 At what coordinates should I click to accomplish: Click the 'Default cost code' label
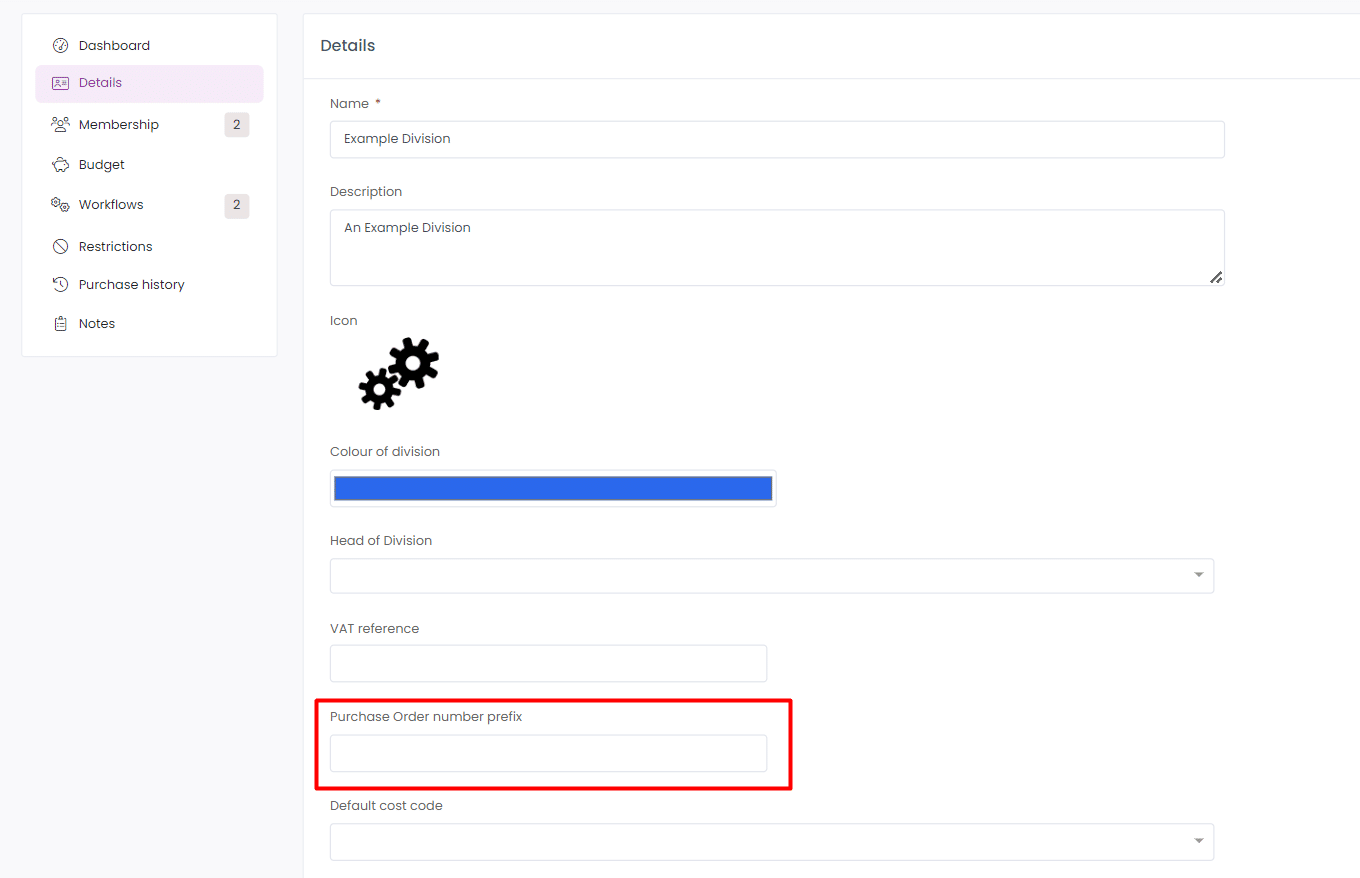[x=386, y=806]
